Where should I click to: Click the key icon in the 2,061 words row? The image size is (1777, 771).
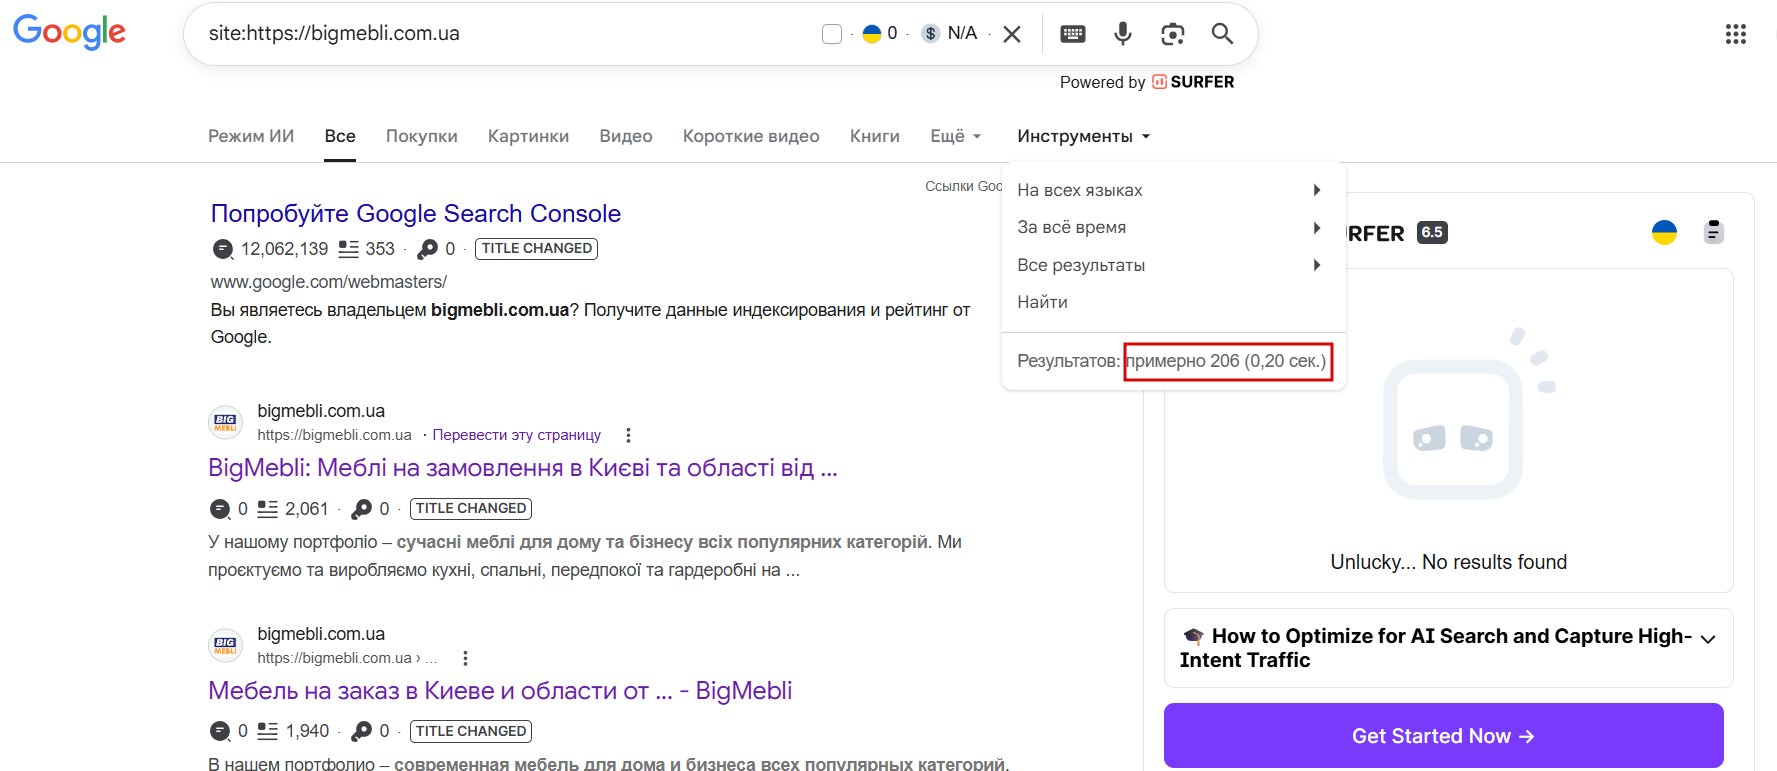[x=362, y=509]
